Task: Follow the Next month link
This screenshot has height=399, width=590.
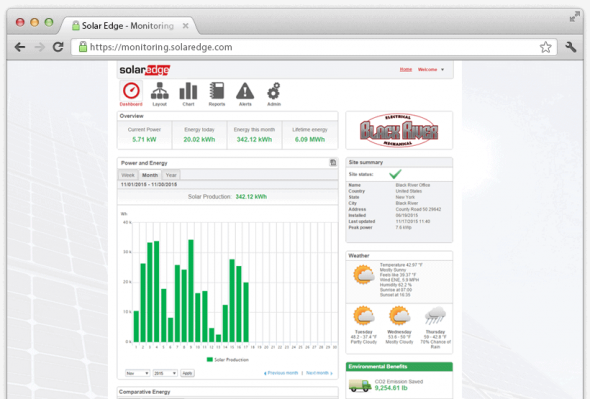Action: pos(319,373)
